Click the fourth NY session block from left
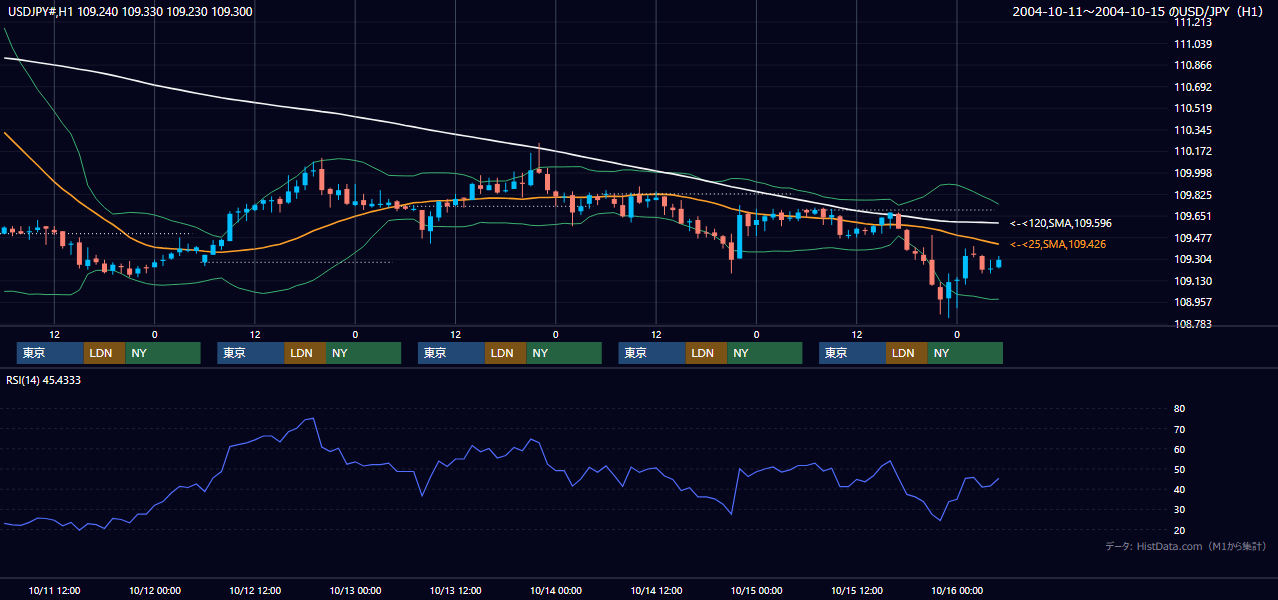 click(x=765, y=353)
